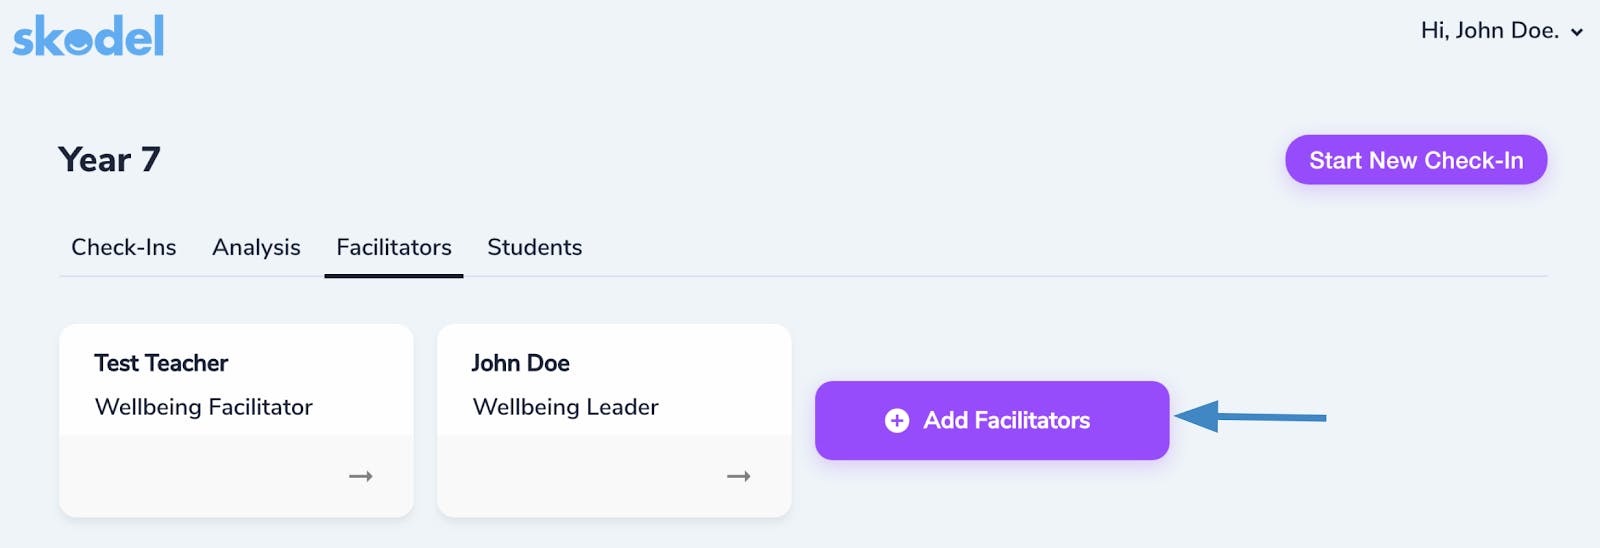Click the Year 7 heading
This screenshot has height=548, width=1600.
click(109, 160)
